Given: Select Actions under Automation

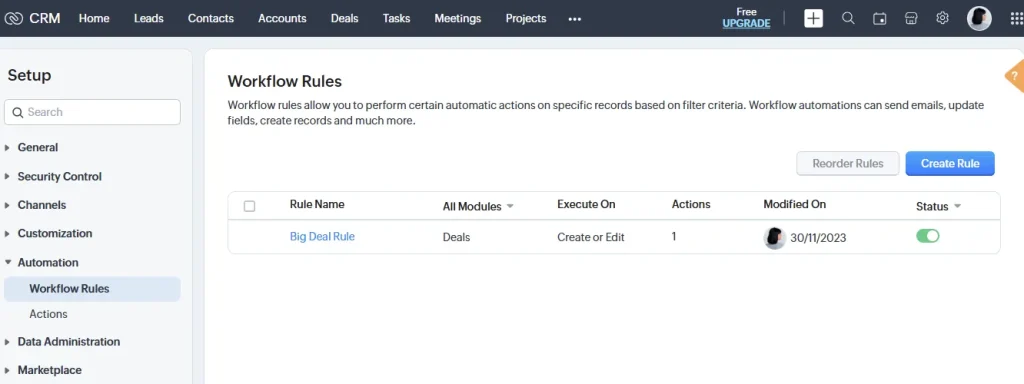Looking at the screenshot, I should pos(48,314).
